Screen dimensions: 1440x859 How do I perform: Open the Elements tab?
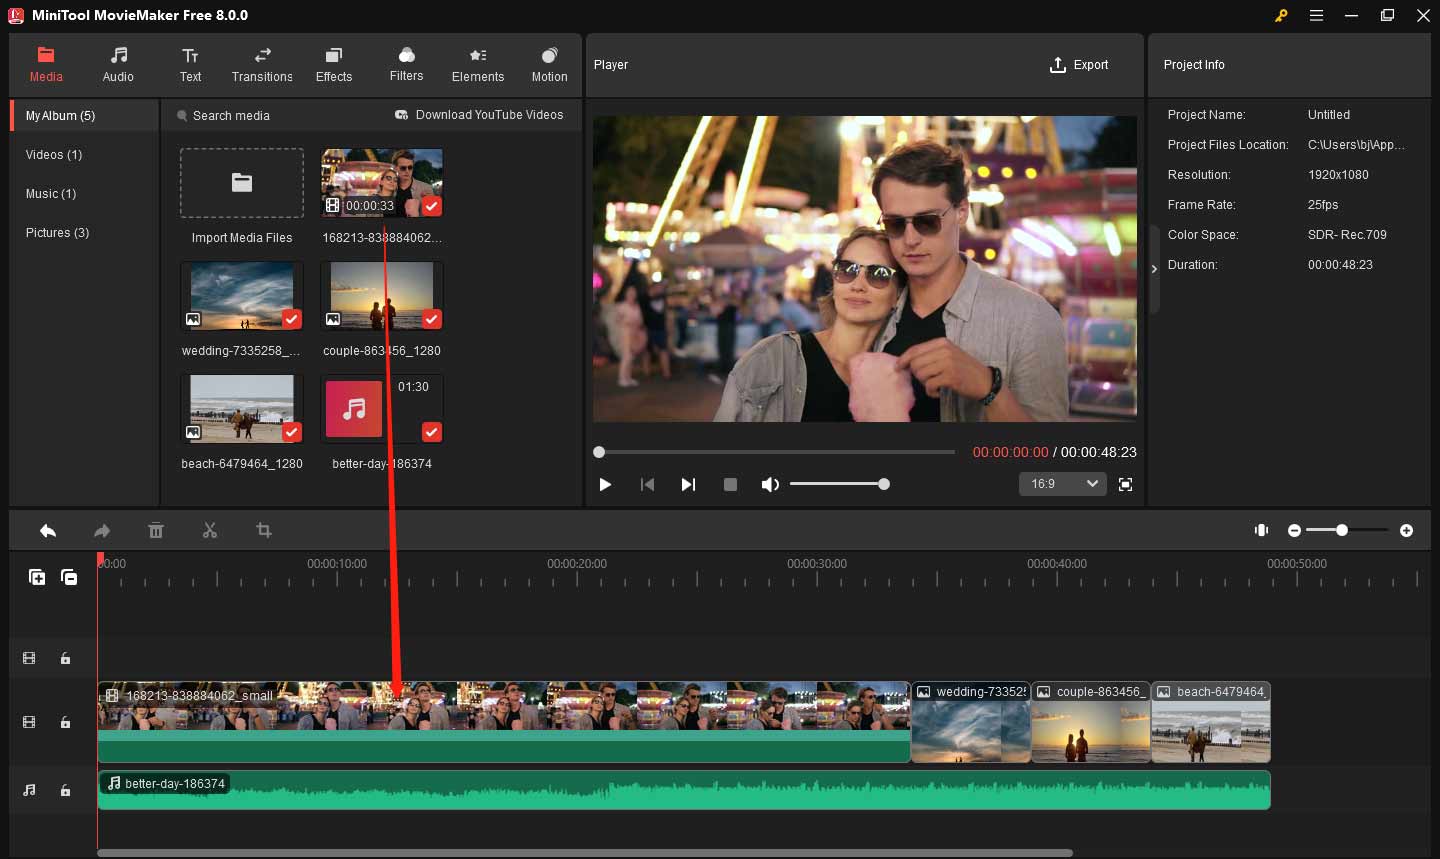478,65
